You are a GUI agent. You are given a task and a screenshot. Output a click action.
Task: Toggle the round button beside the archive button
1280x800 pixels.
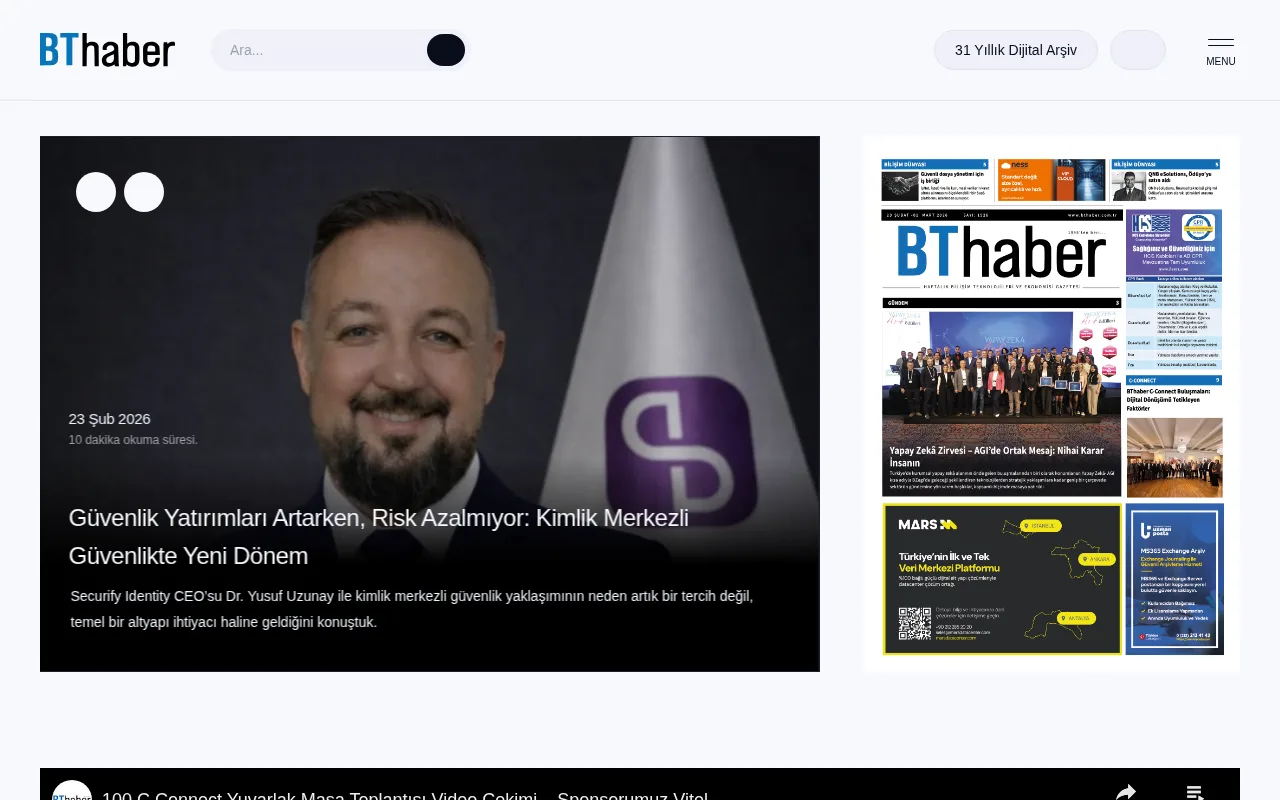pyautogui.click(x=1137, y=49)
